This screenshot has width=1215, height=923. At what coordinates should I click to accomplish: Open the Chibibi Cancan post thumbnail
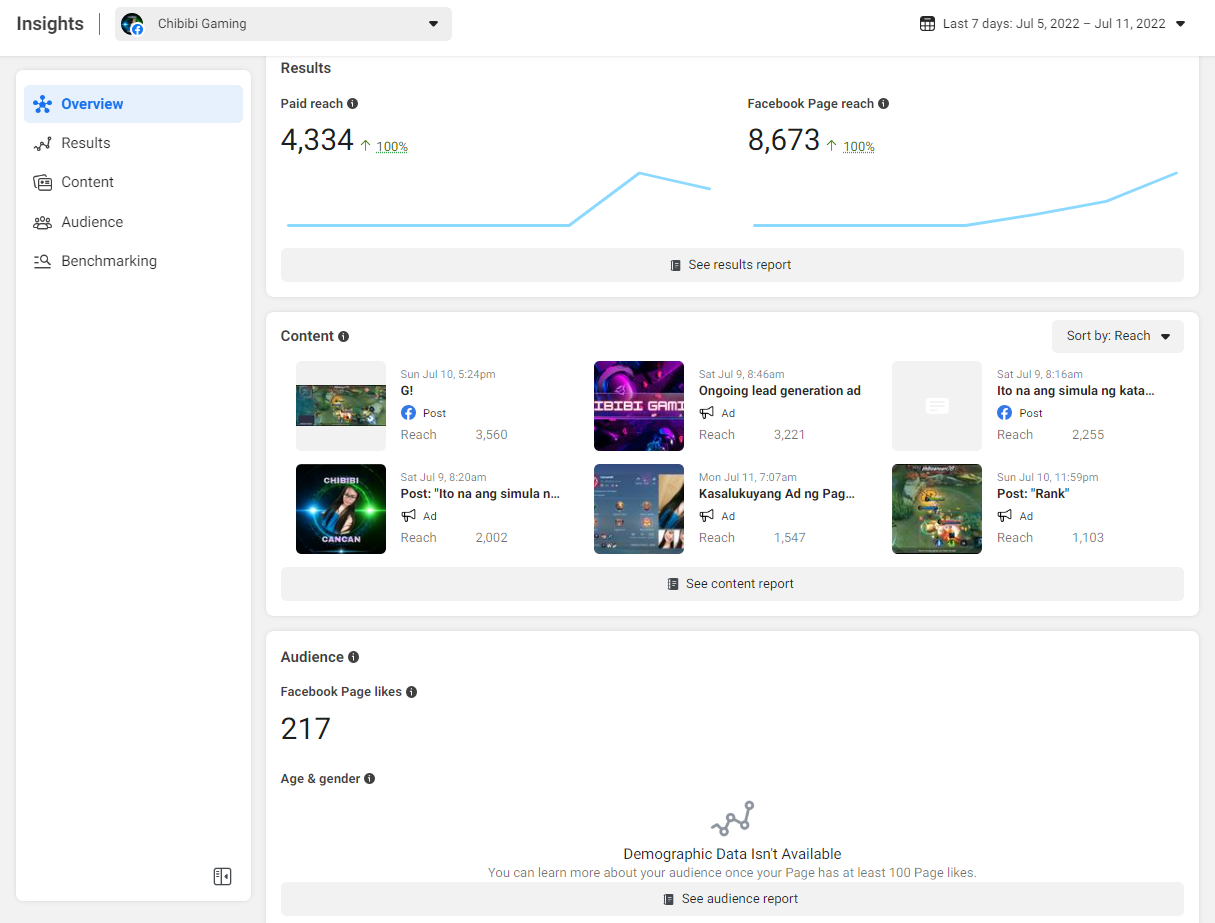[x=341, y=509]
